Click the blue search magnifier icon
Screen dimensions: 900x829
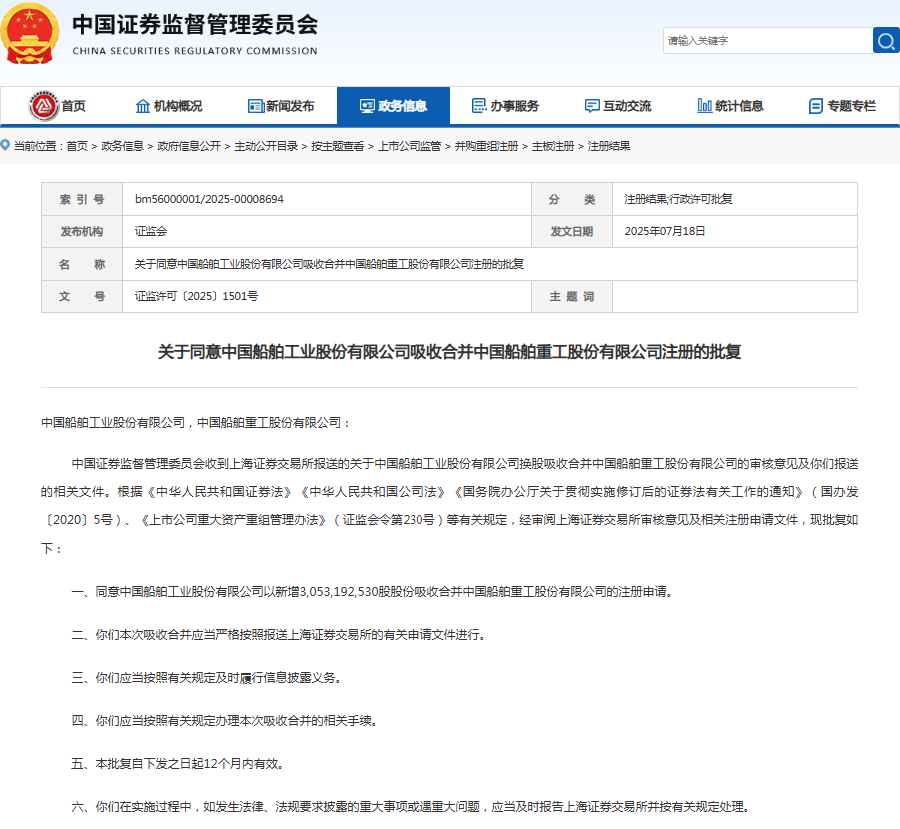pos(886,40)
